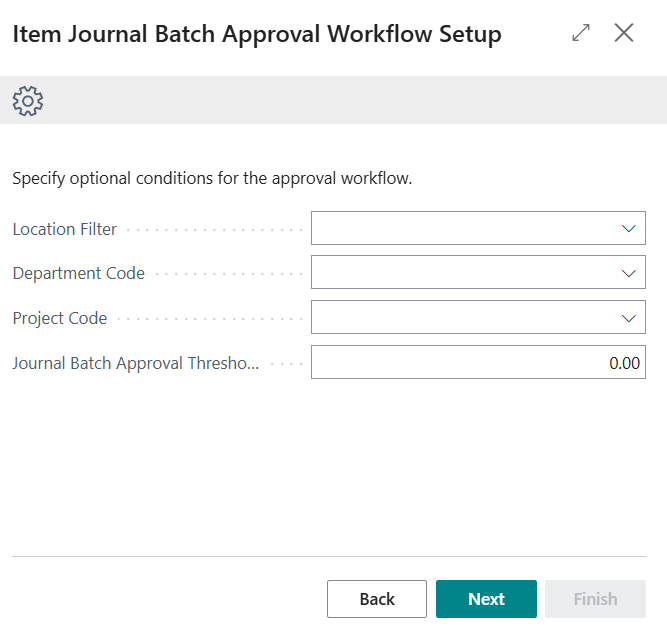Click the settings gear icon
The height and width of the screenshot is (638, 667).
28,100
